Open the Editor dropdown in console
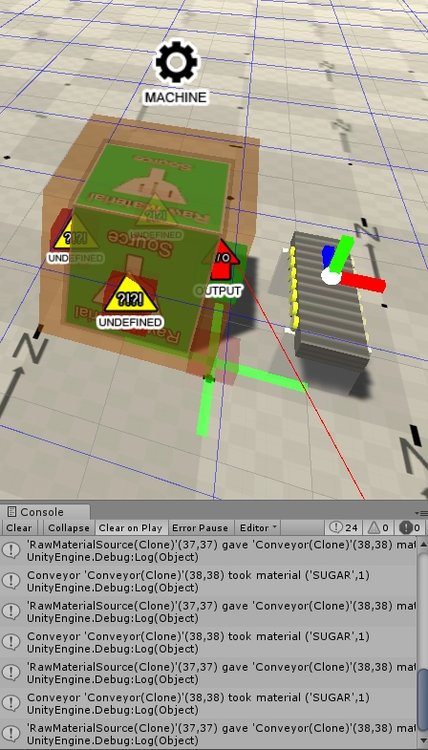Viewport: 428px width, 750px height. [258, 528]
